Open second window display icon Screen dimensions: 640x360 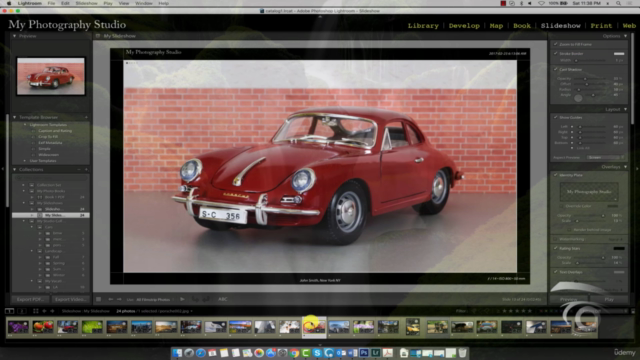click(22, 311)
